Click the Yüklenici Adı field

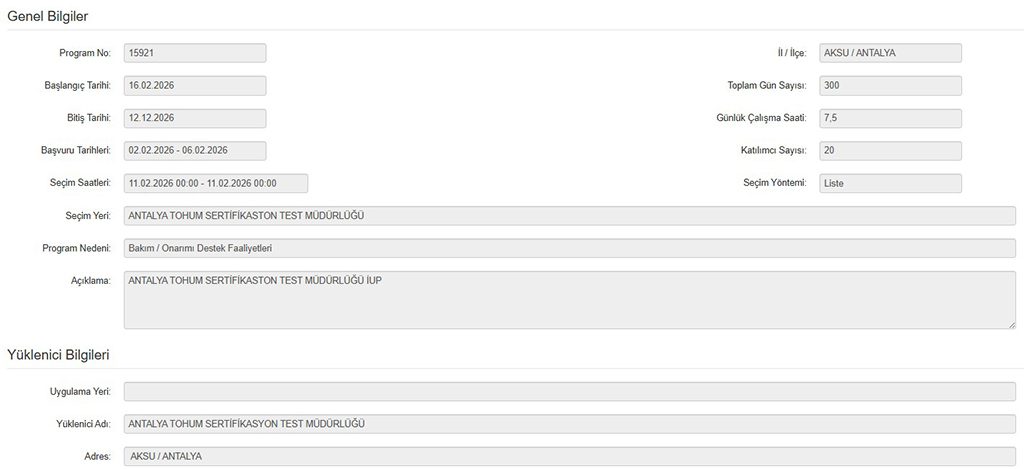569,423
